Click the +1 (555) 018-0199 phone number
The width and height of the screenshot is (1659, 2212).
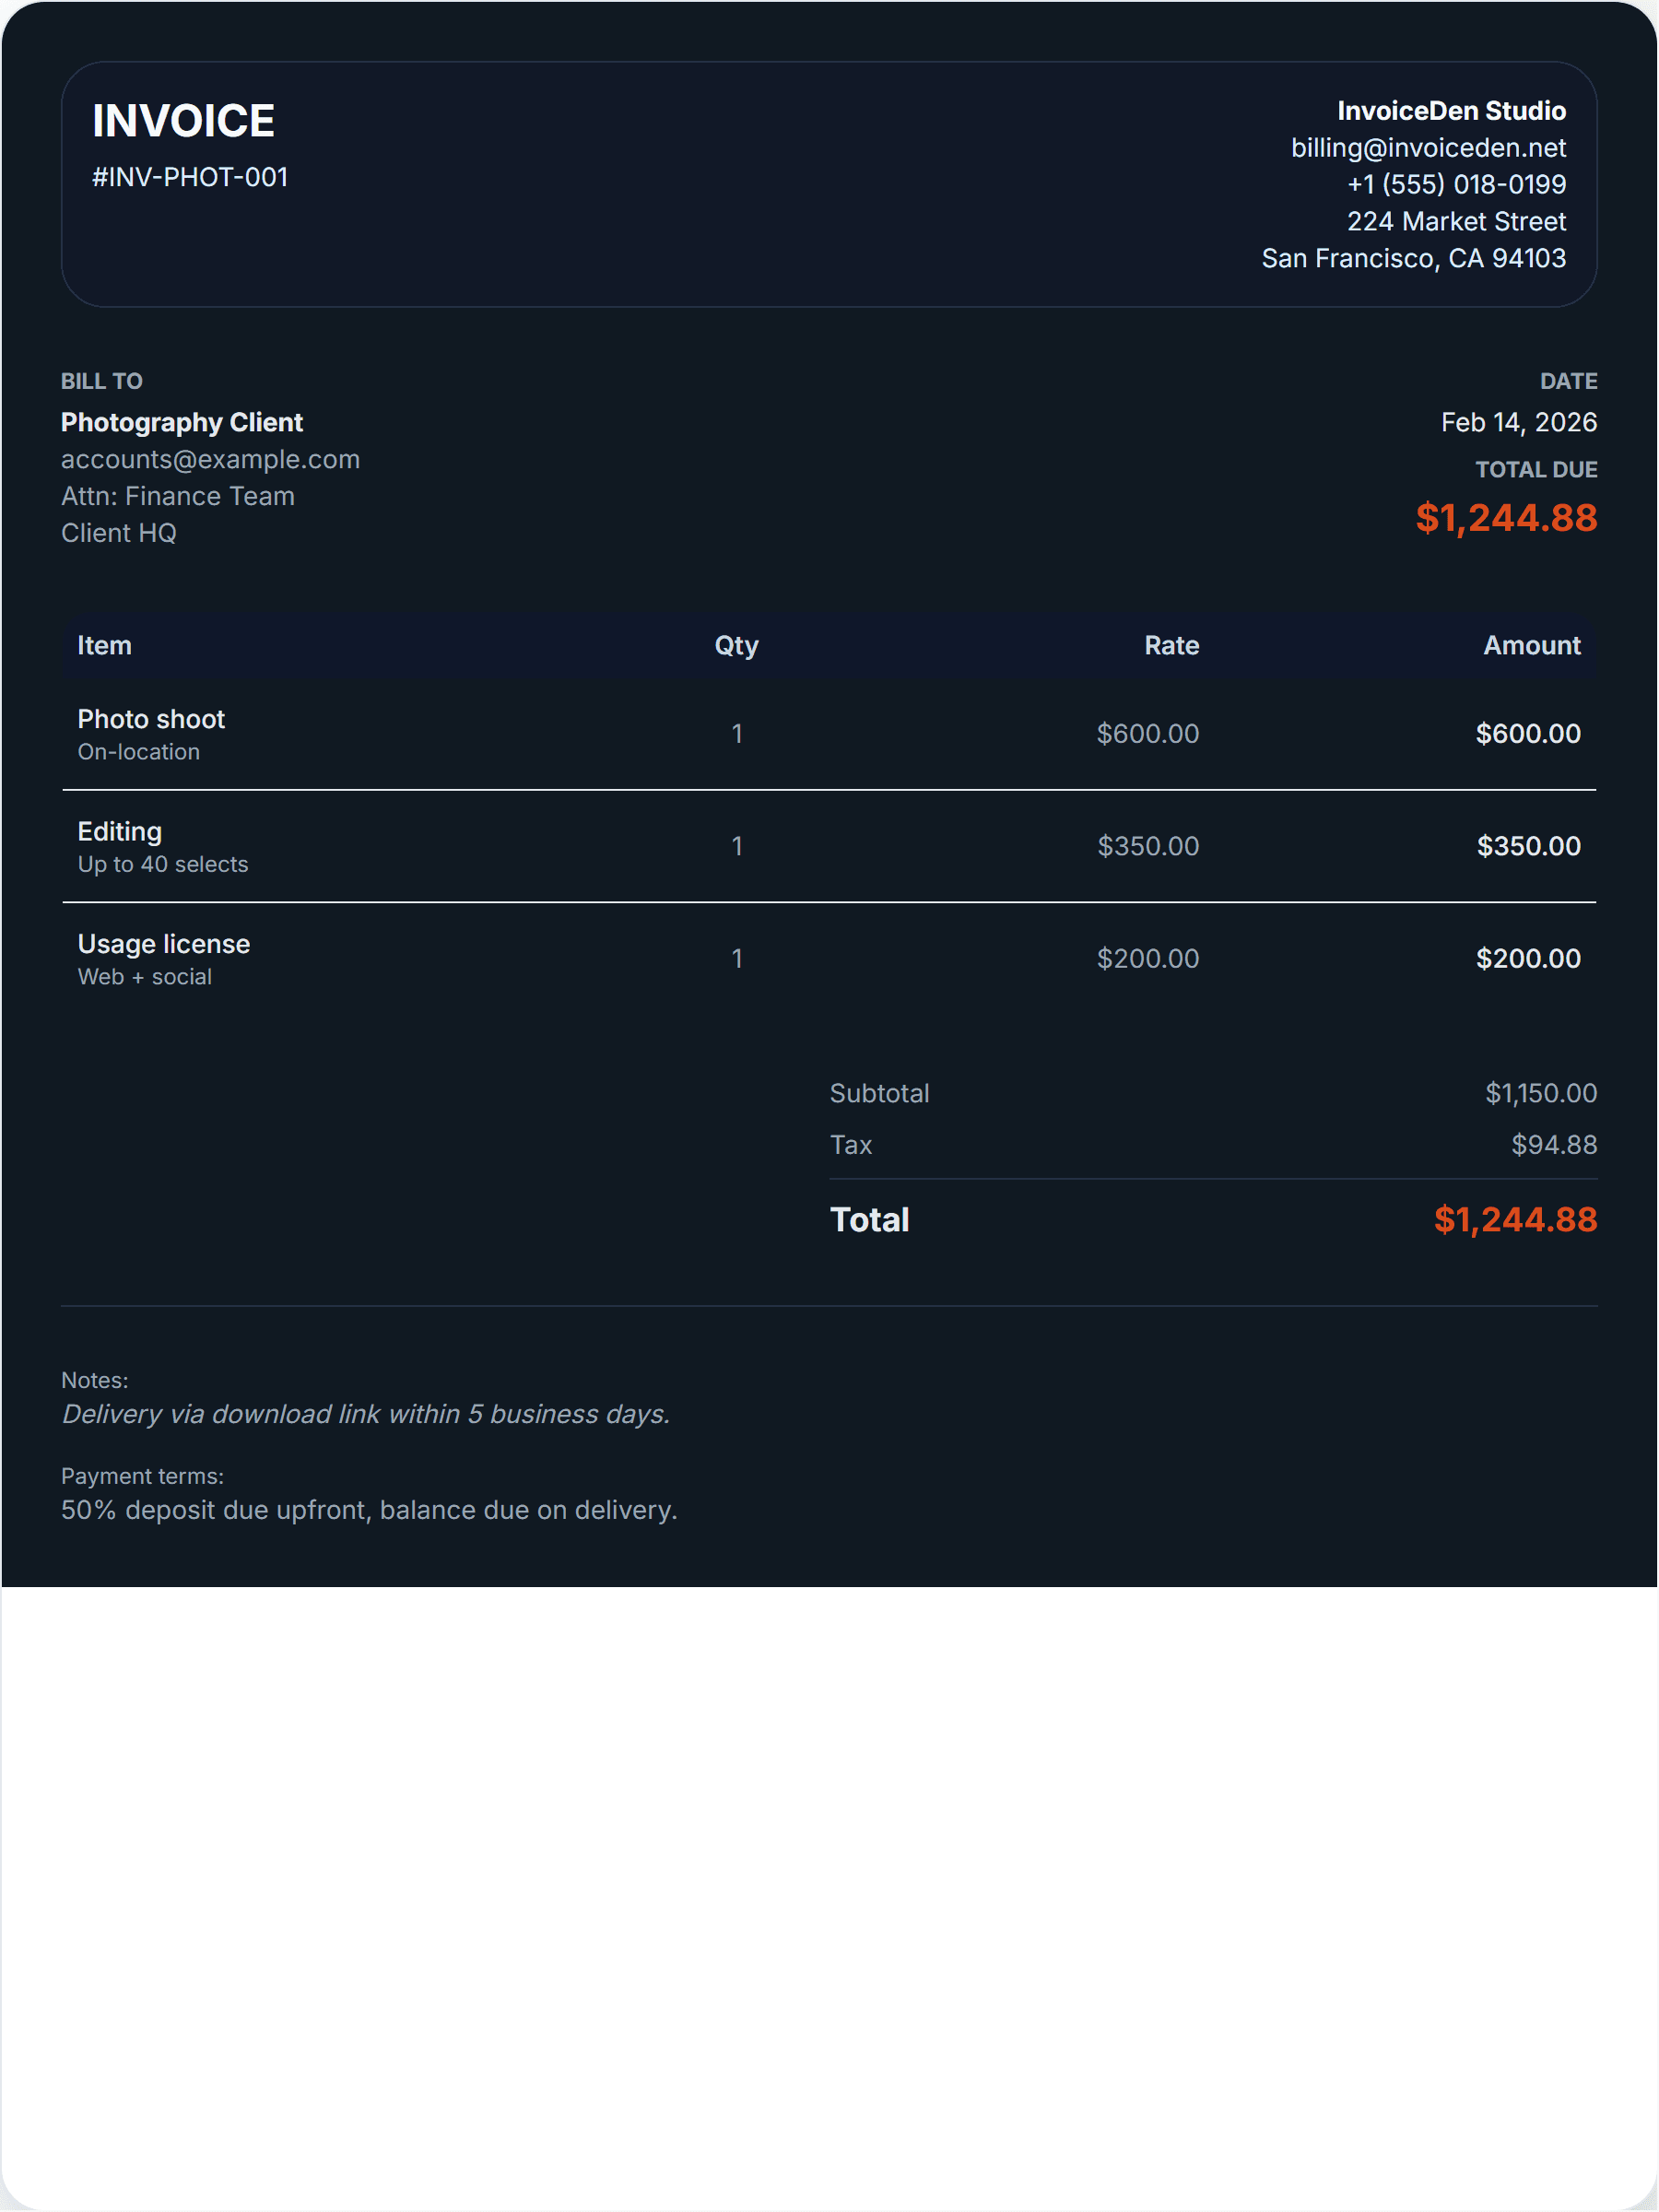(1455, 185)
